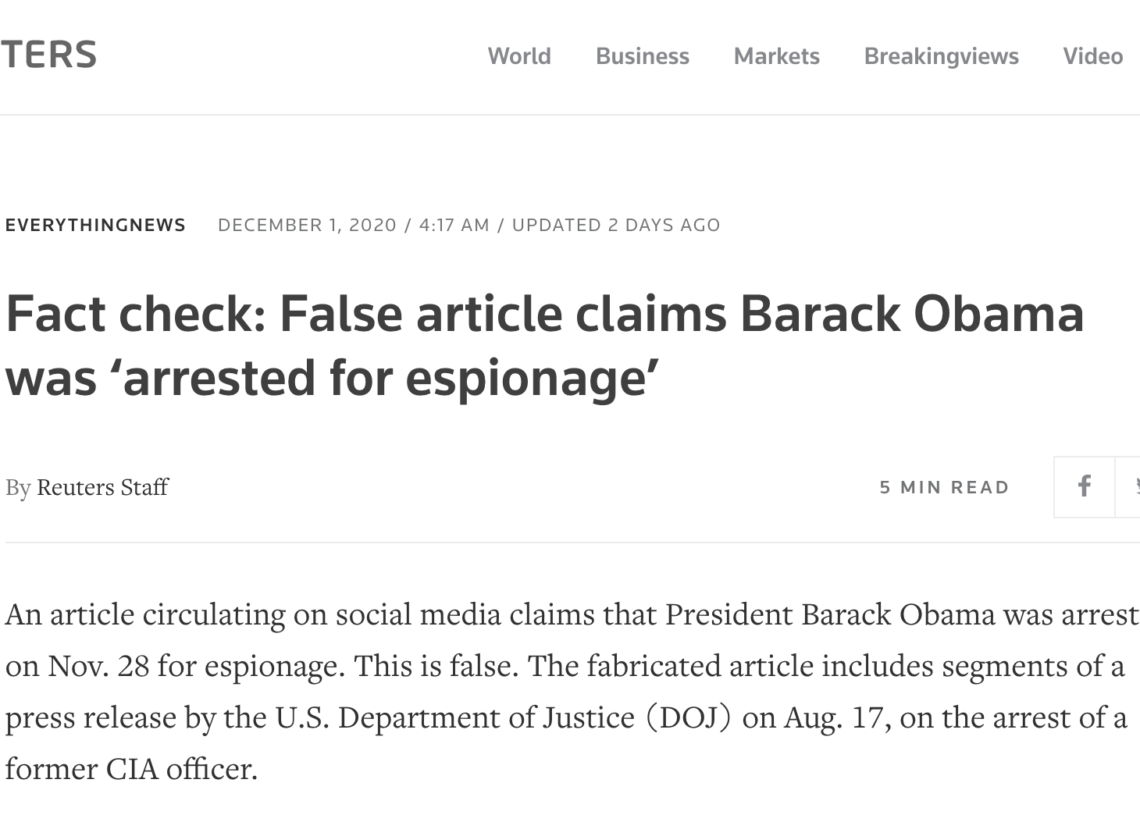Click the 'Fact check' article headline
Viewport: 1140px width, 815px height.
point(545,346)
